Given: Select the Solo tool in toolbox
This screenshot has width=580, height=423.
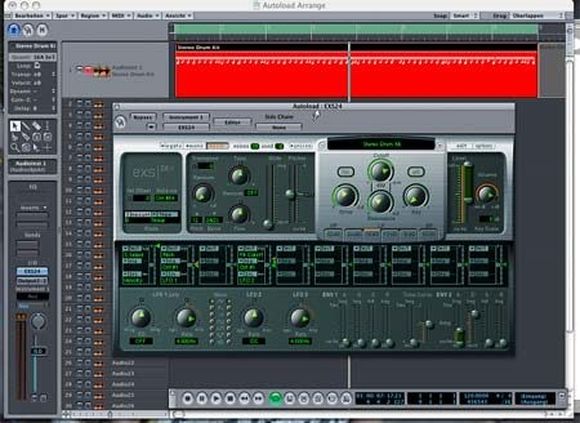Looking at the screenshot, I should [x=37, y=137].
